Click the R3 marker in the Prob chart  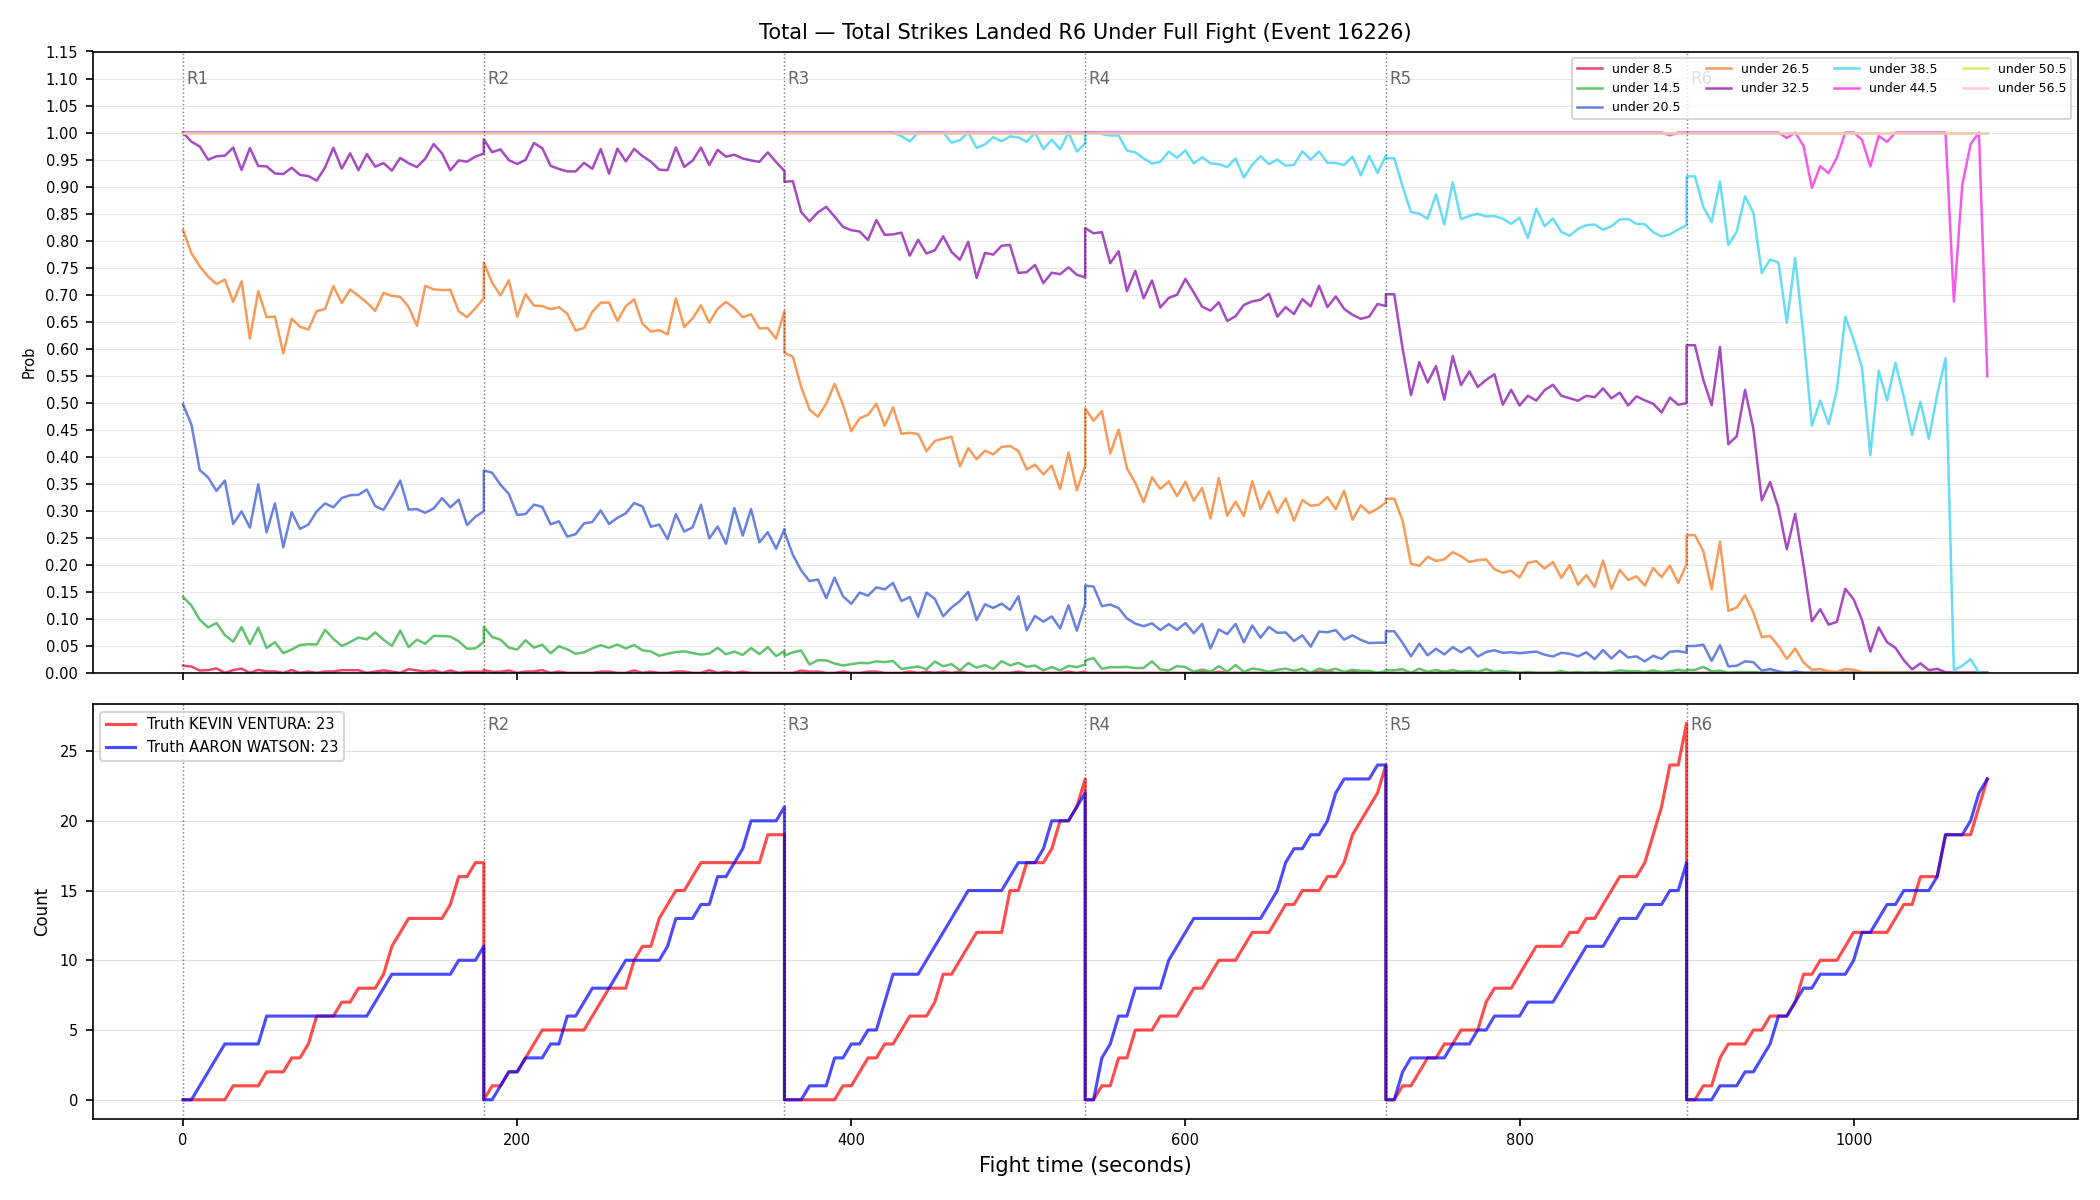coord(798,78)
